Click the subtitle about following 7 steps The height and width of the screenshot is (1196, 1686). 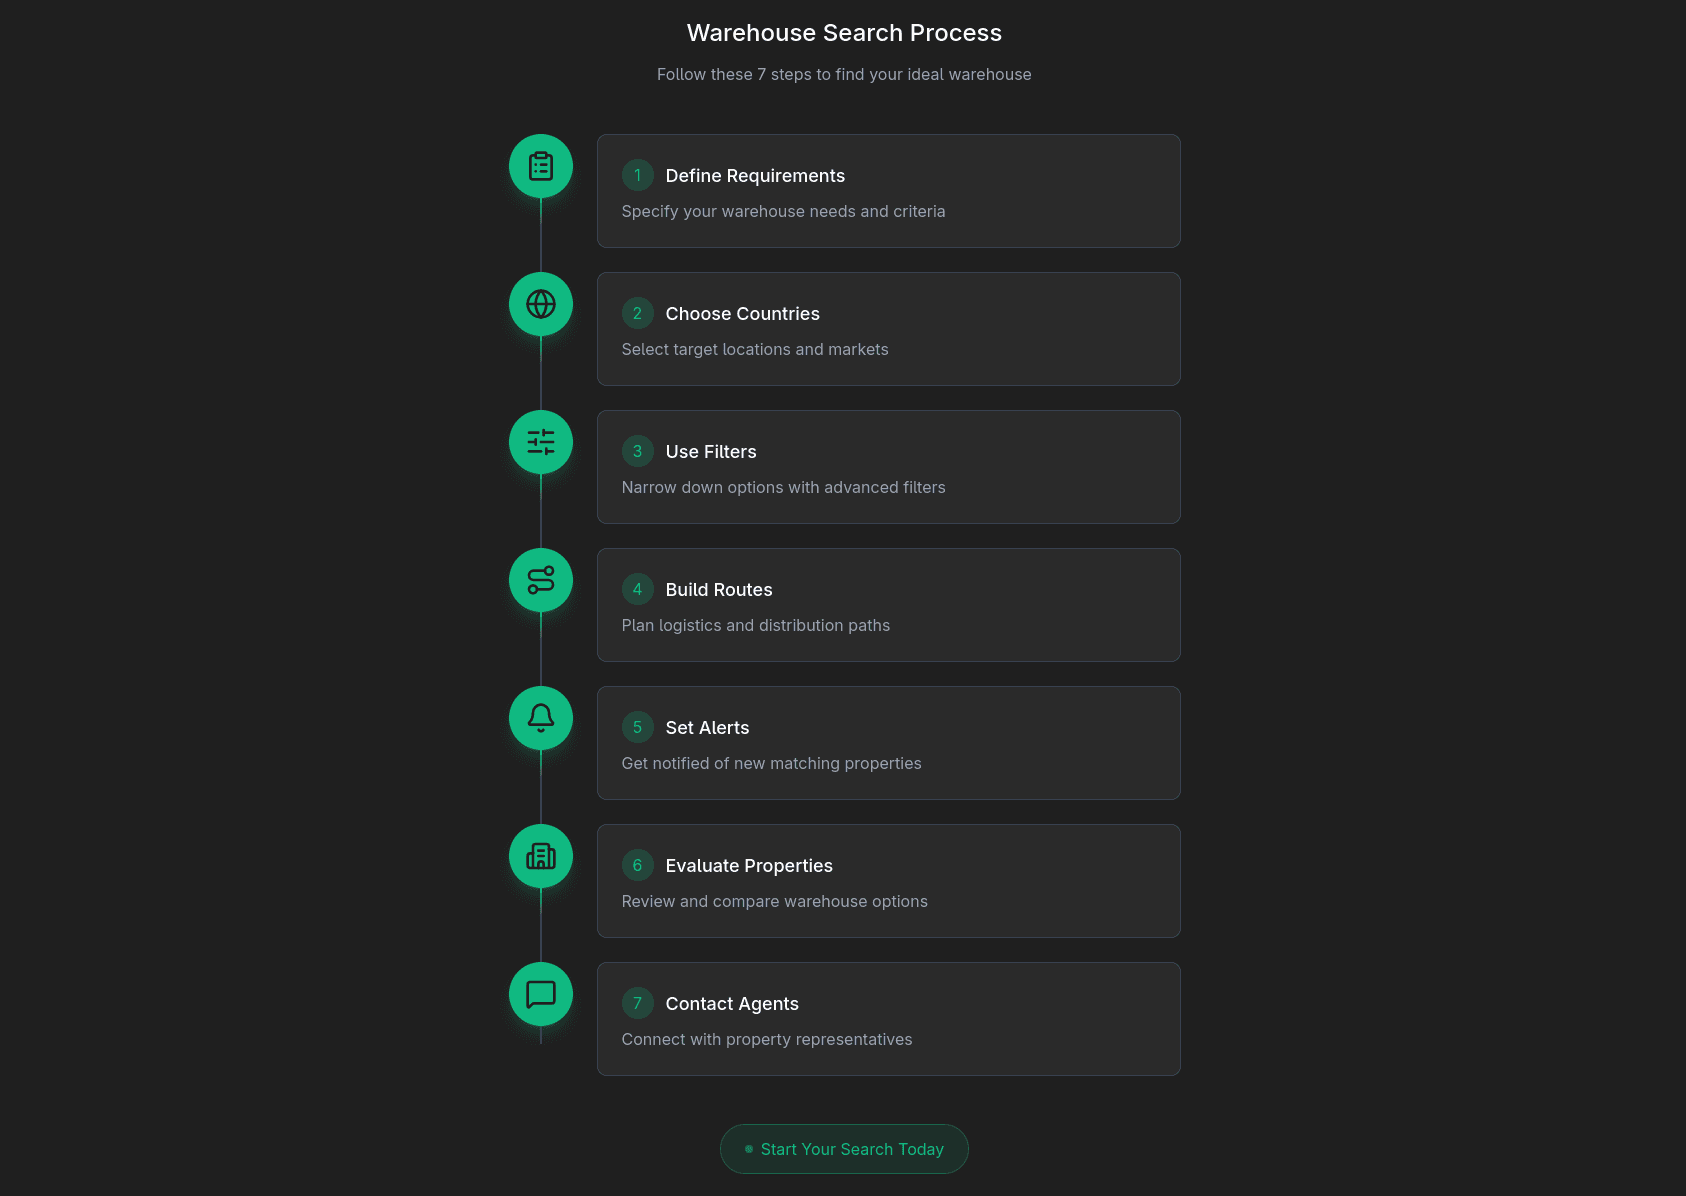[x=843, y=74]
